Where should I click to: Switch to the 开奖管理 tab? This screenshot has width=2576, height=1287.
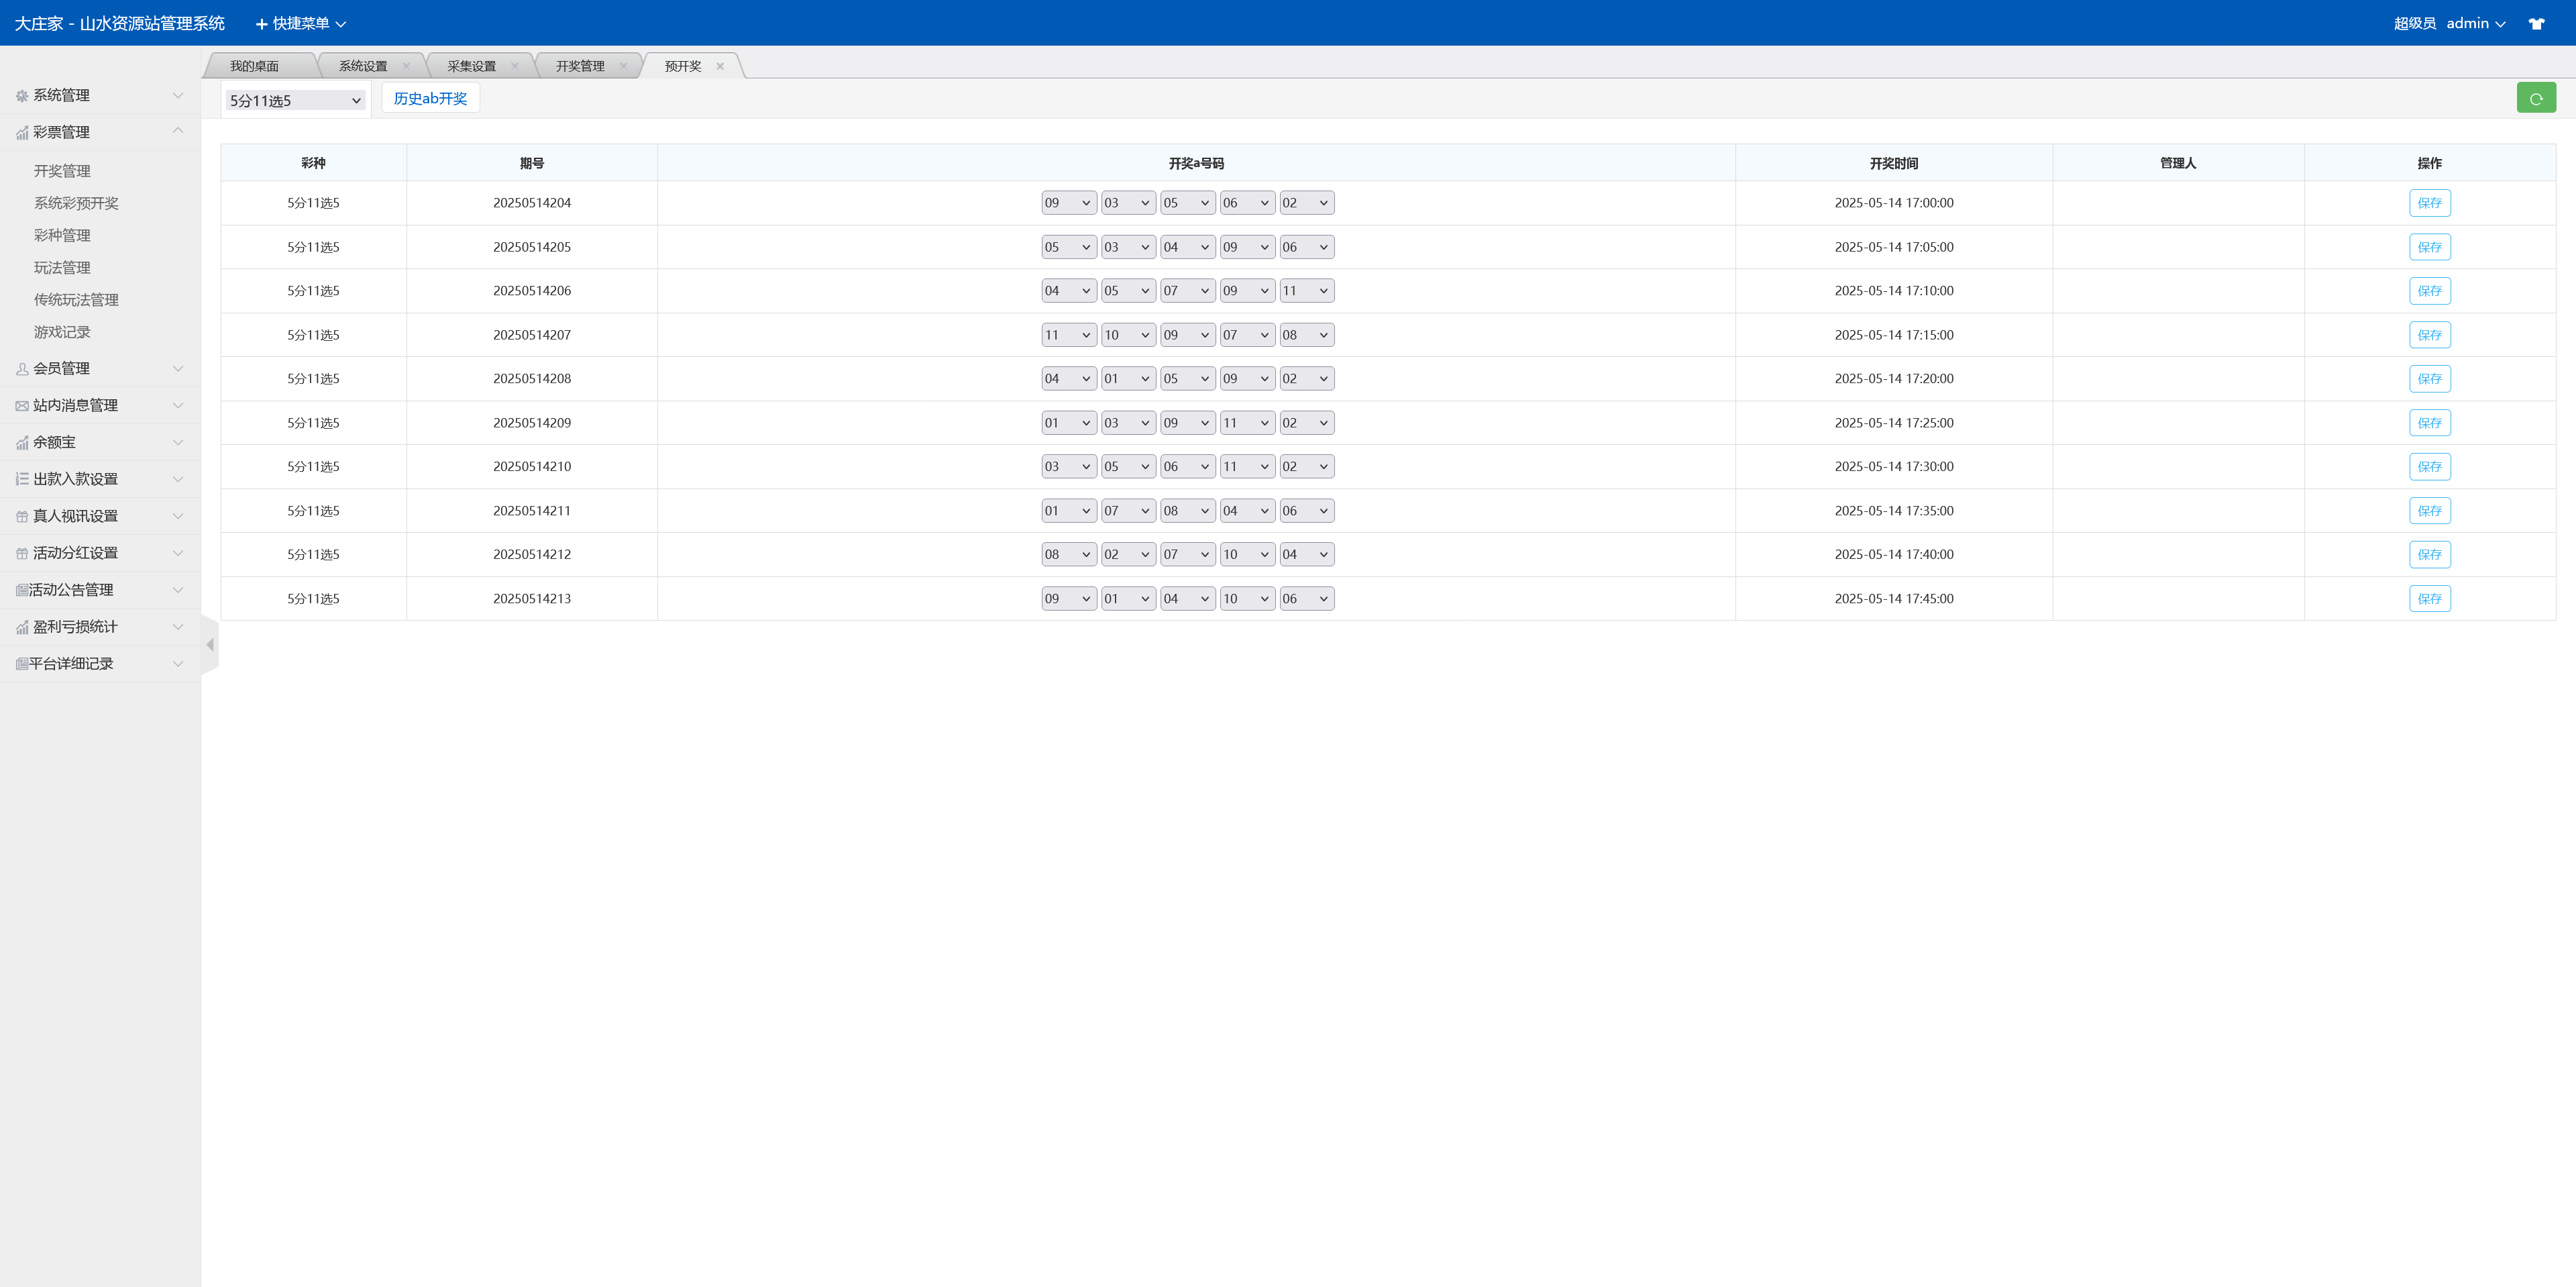pos(580,66)
